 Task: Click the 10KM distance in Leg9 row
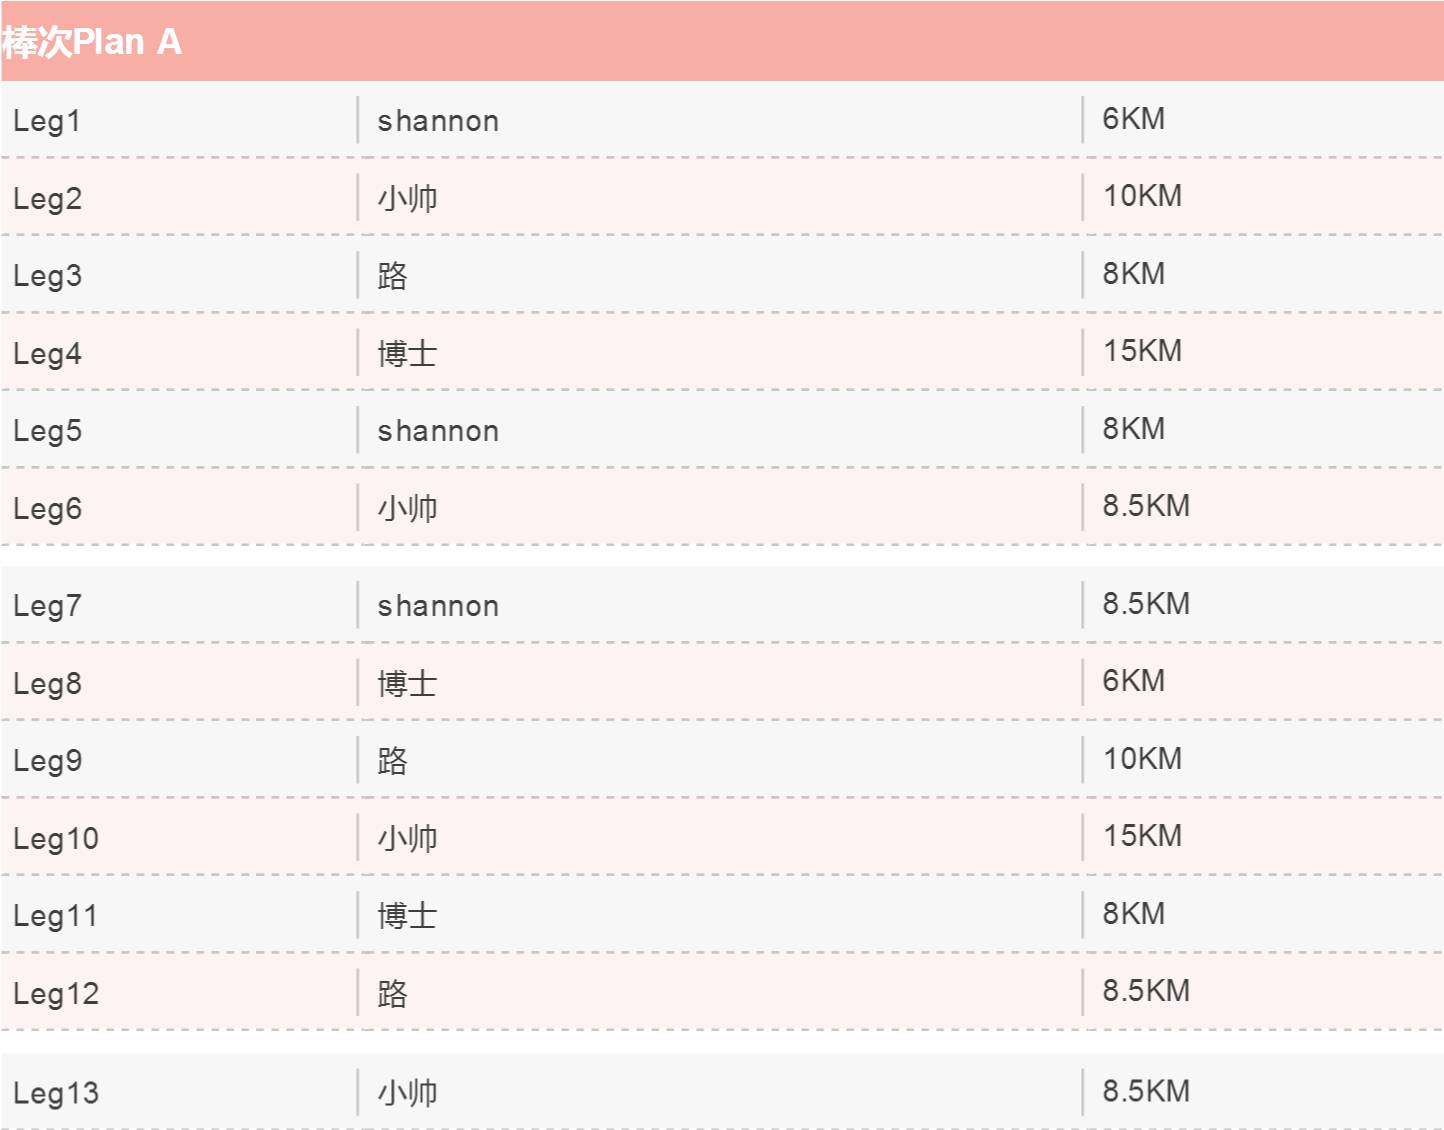tap(1142, 759)
